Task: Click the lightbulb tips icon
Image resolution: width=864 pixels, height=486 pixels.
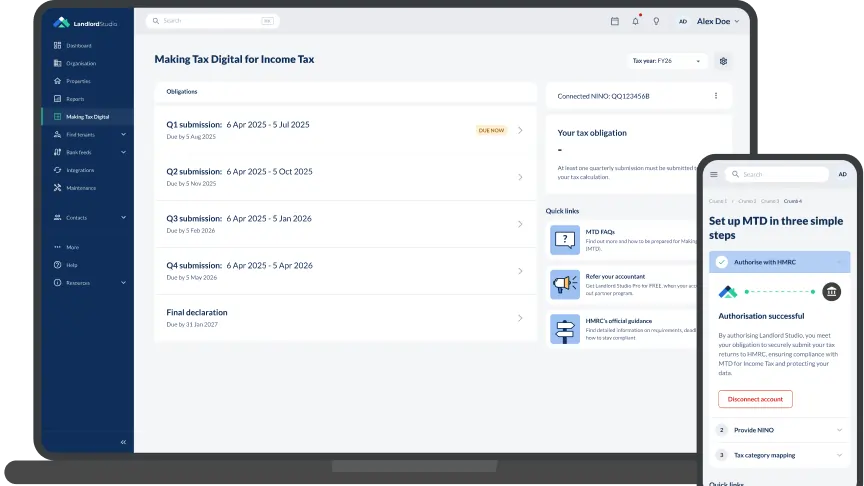Action: [x=656, y=21]
